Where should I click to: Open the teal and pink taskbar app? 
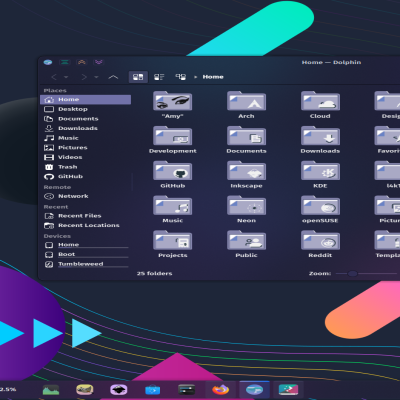tap(288, 390)
